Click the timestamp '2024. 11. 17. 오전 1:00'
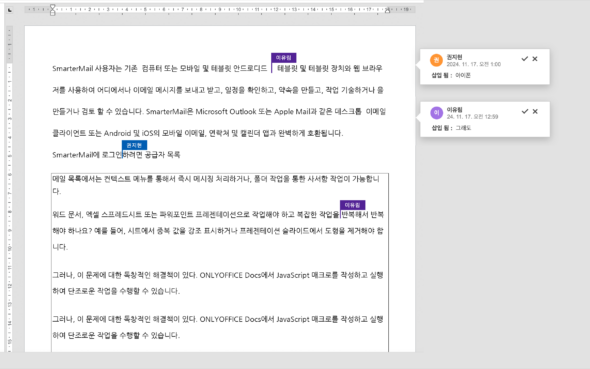Viewport: 590px width, 369px height. 474,64
